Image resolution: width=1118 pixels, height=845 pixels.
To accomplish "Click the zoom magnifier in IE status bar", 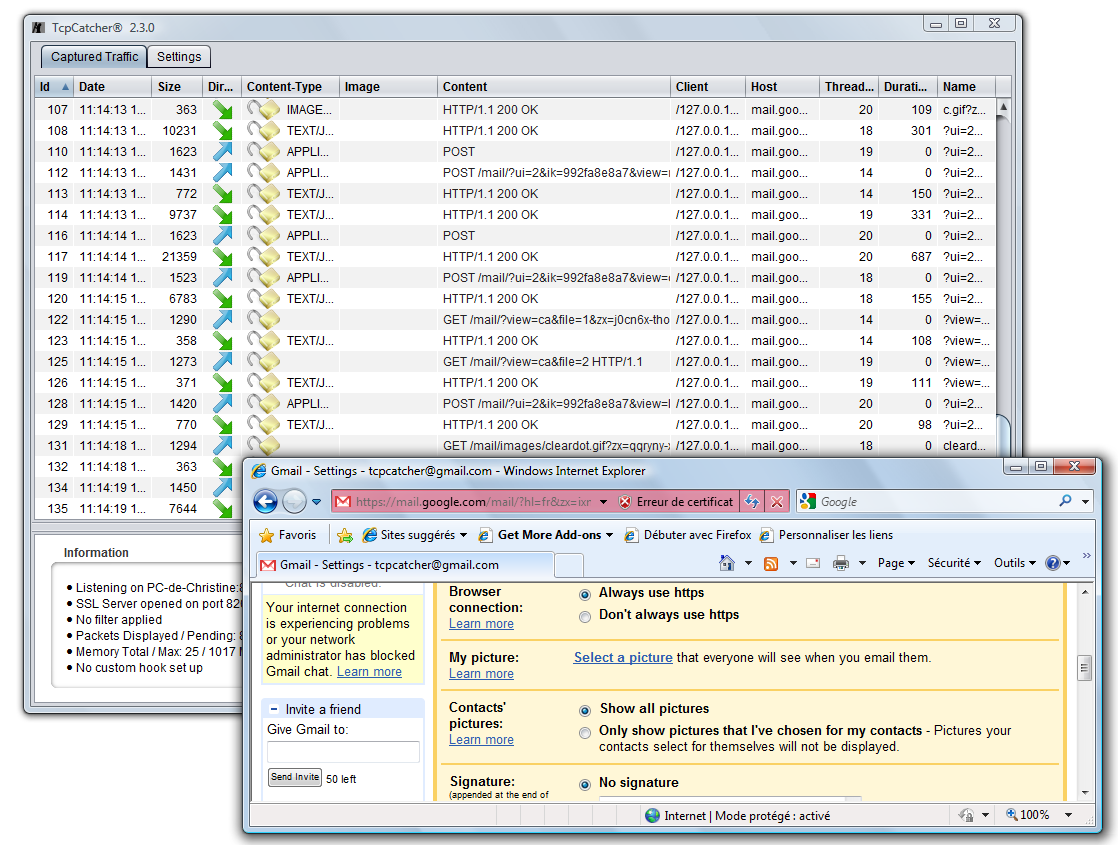I will 1012,814.
